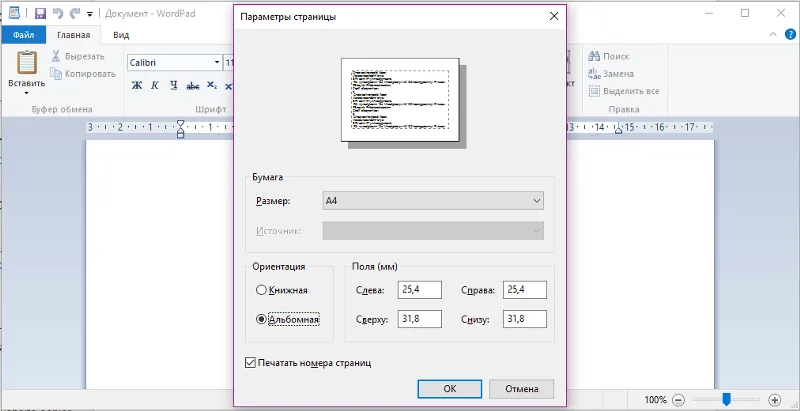The width and height of the screenshot is (800, 411).
Task: Click the 100% zoom level text
Action: pos(655,400)
